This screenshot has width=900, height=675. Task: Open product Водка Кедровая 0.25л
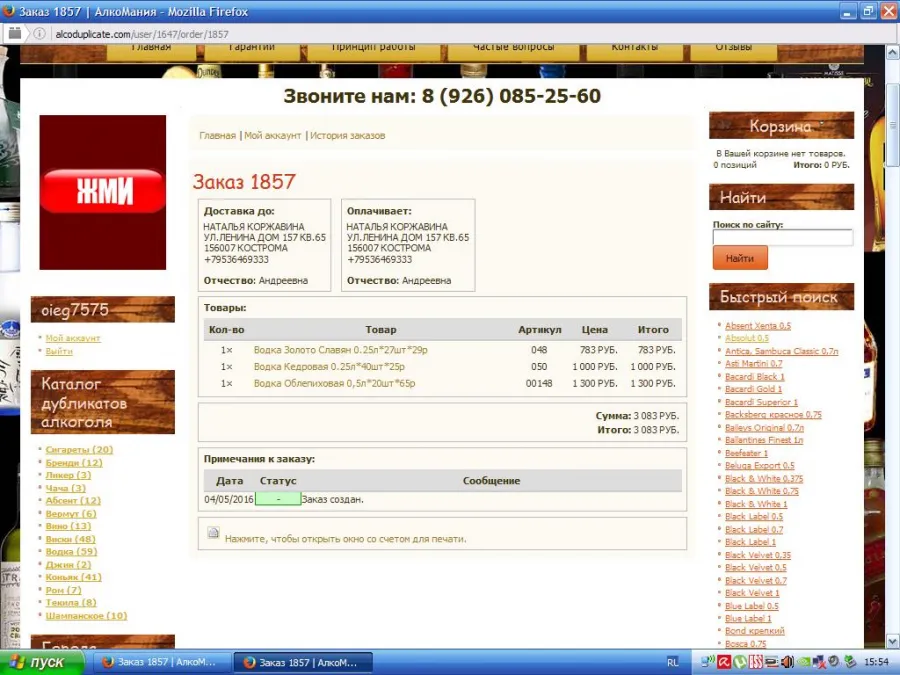click(x=329, y=366)
